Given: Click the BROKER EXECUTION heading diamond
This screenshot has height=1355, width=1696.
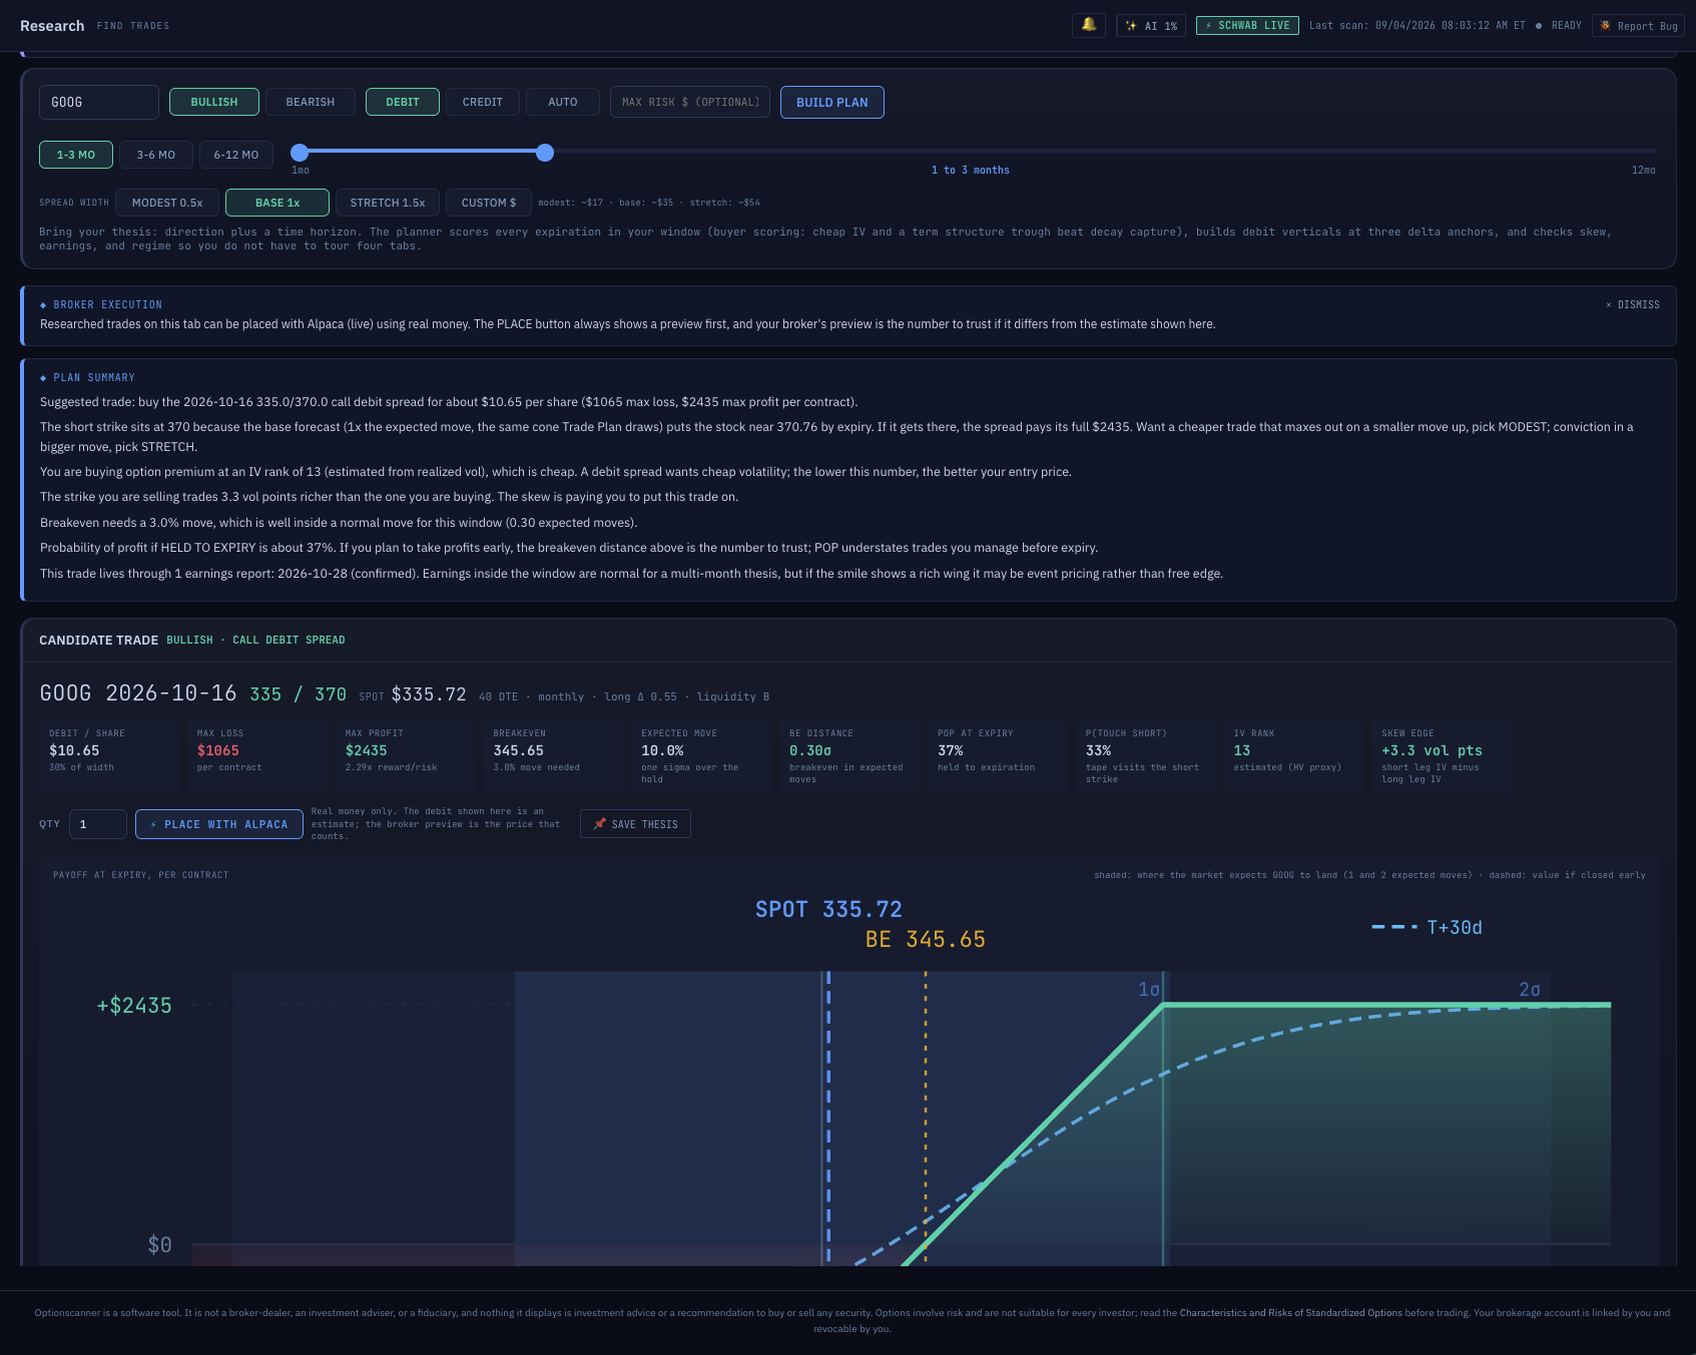Looking at the screenshot, I should click(43, 305).
